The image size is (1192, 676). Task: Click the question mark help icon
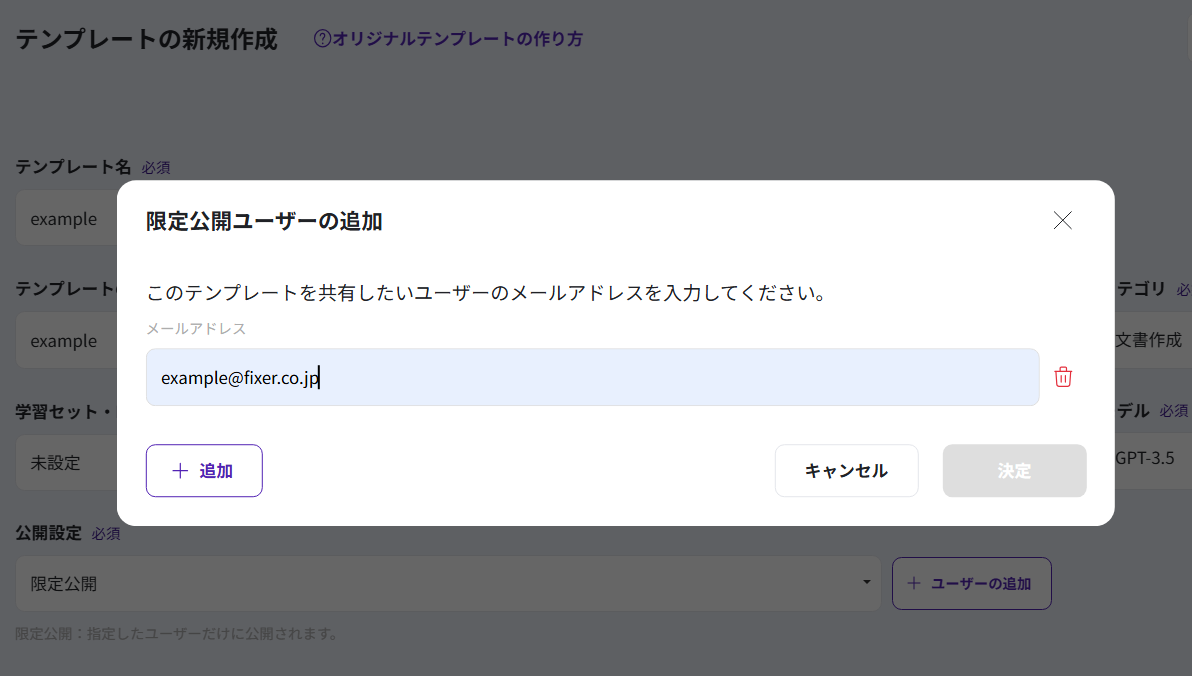pos(322,39)
